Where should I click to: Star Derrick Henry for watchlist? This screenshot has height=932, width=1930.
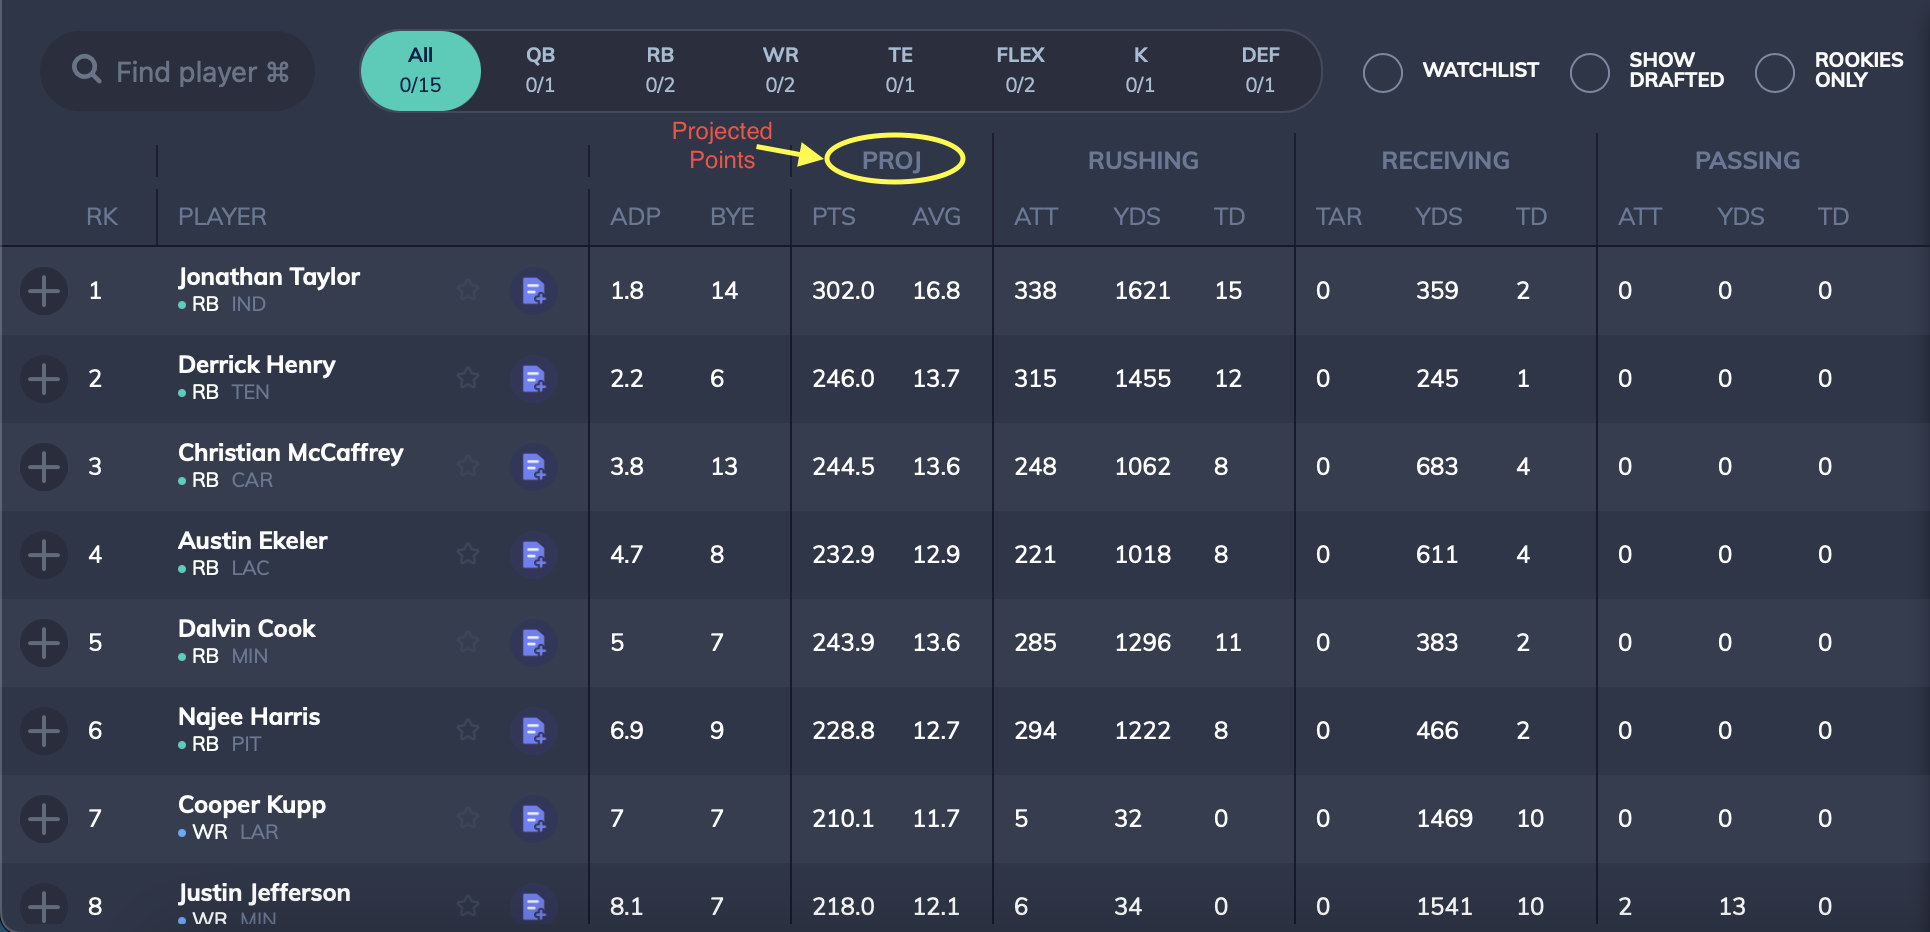coord(467,379)
